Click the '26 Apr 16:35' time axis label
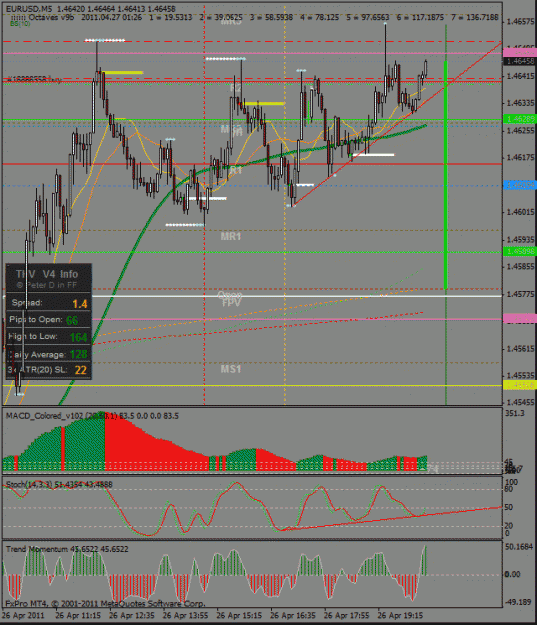The height and width of the screenshot is (625, 537). pos(293,615)
